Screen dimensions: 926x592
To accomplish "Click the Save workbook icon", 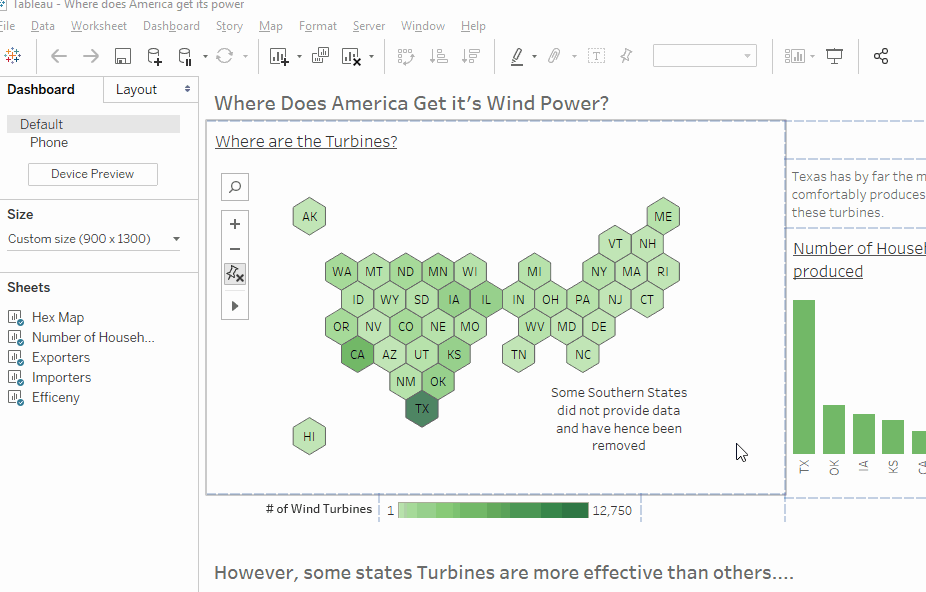I will [122, 56].
